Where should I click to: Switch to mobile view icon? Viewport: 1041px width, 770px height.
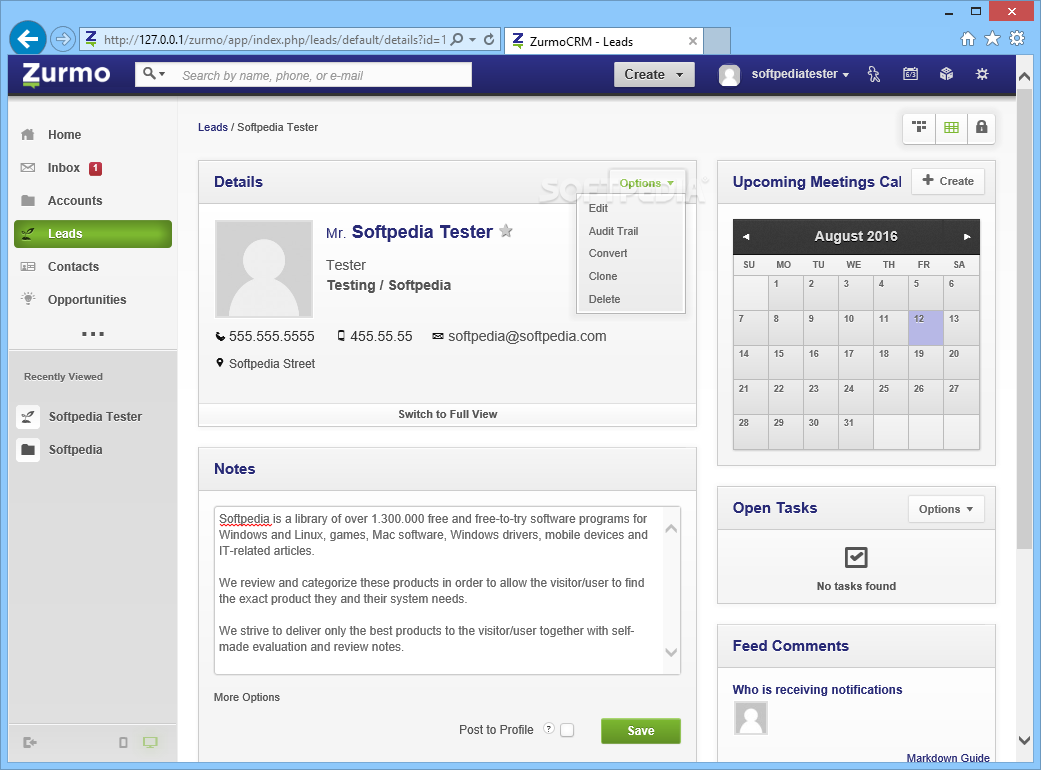[123, 743]
